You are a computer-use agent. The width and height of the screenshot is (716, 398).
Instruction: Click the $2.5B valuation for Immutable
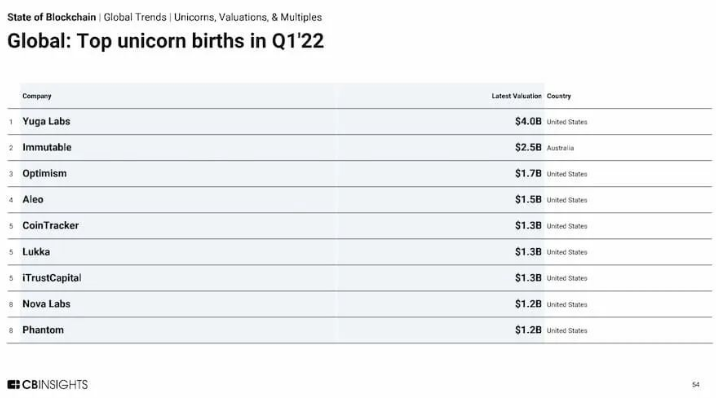point(528,147)
